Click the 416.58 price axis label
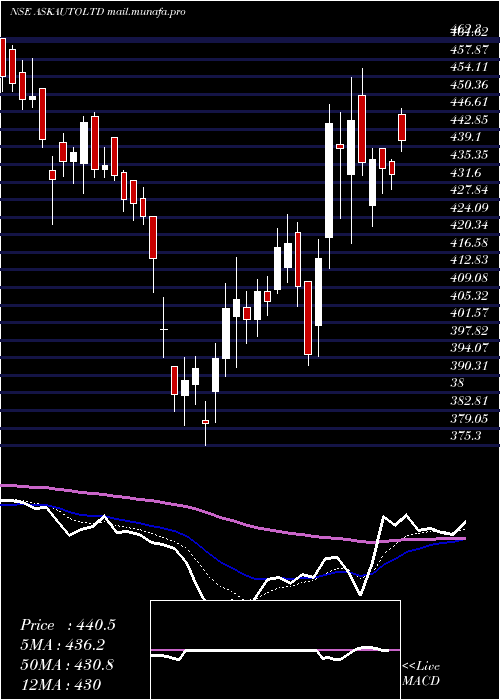The height and width of the screenshot is (700, 500). 470,243
